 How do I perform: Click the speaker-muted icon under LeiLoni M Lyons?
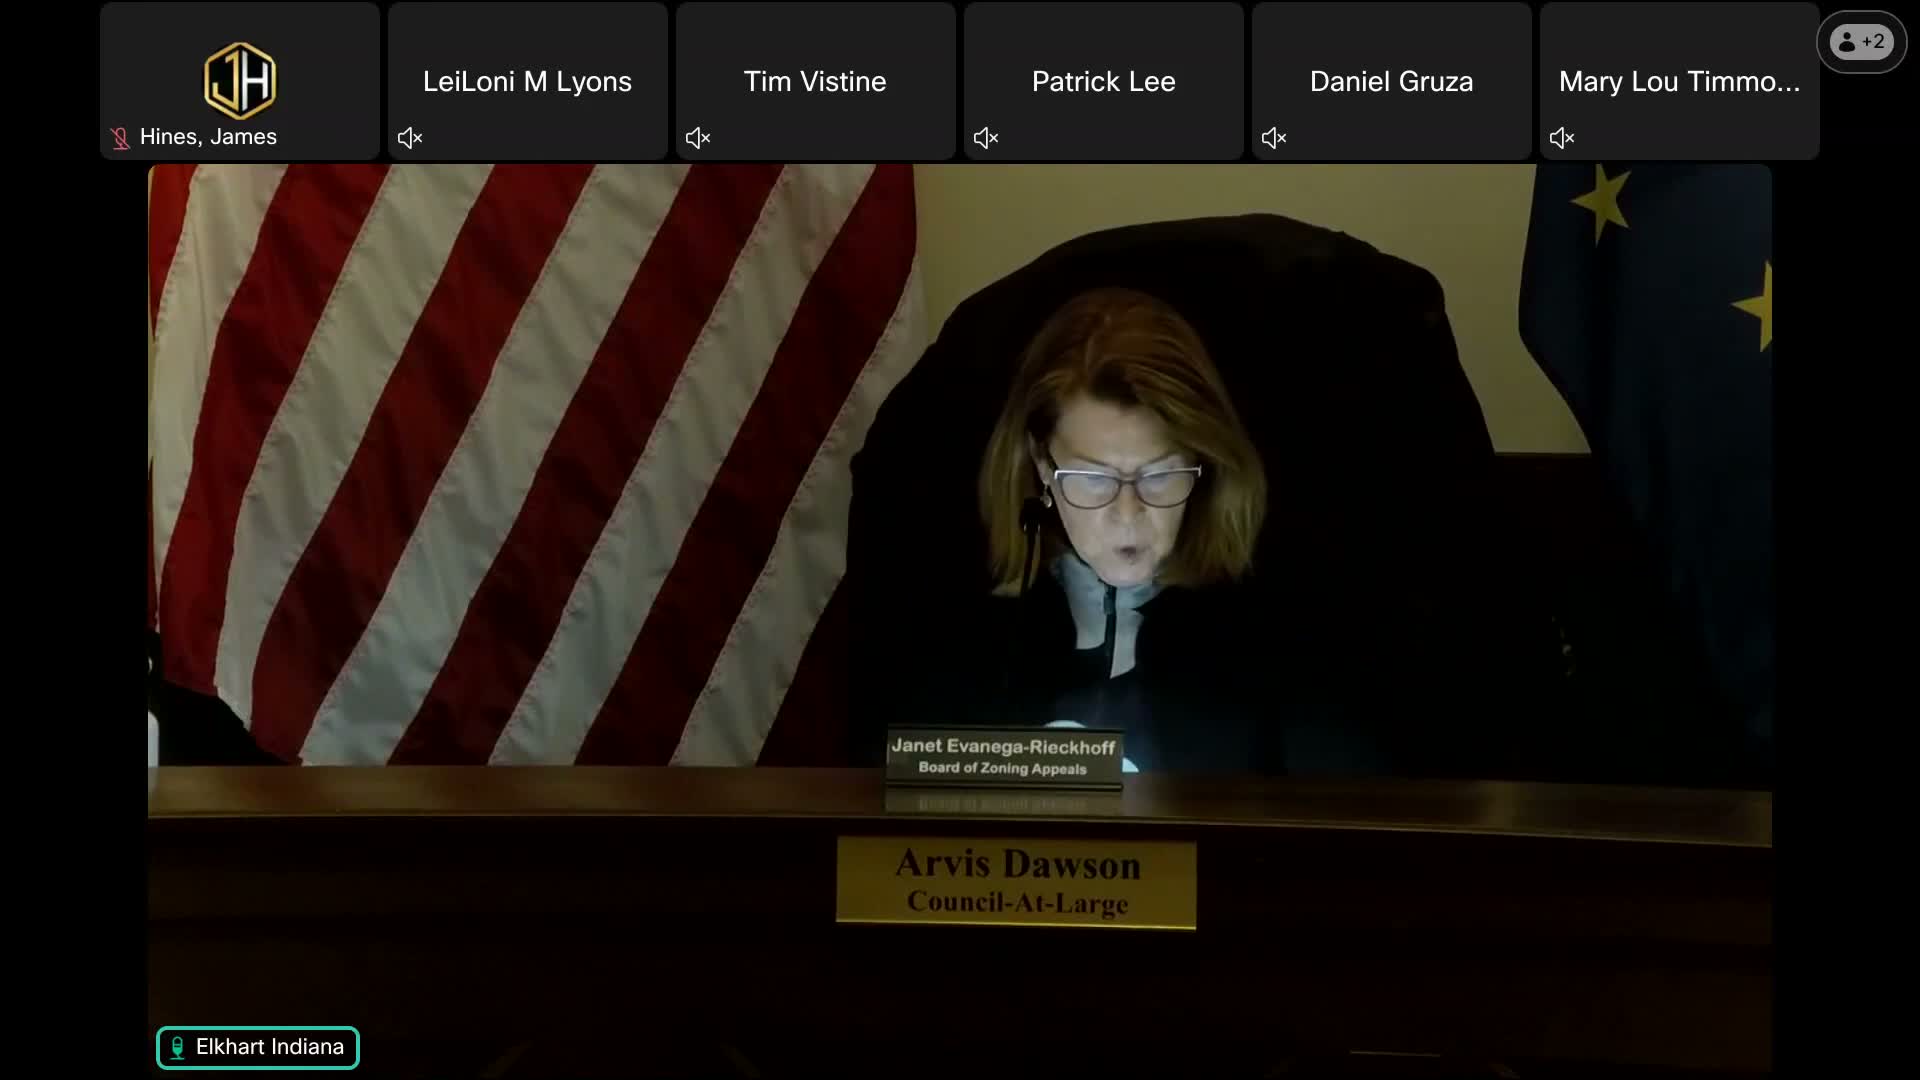click(410, 138)
